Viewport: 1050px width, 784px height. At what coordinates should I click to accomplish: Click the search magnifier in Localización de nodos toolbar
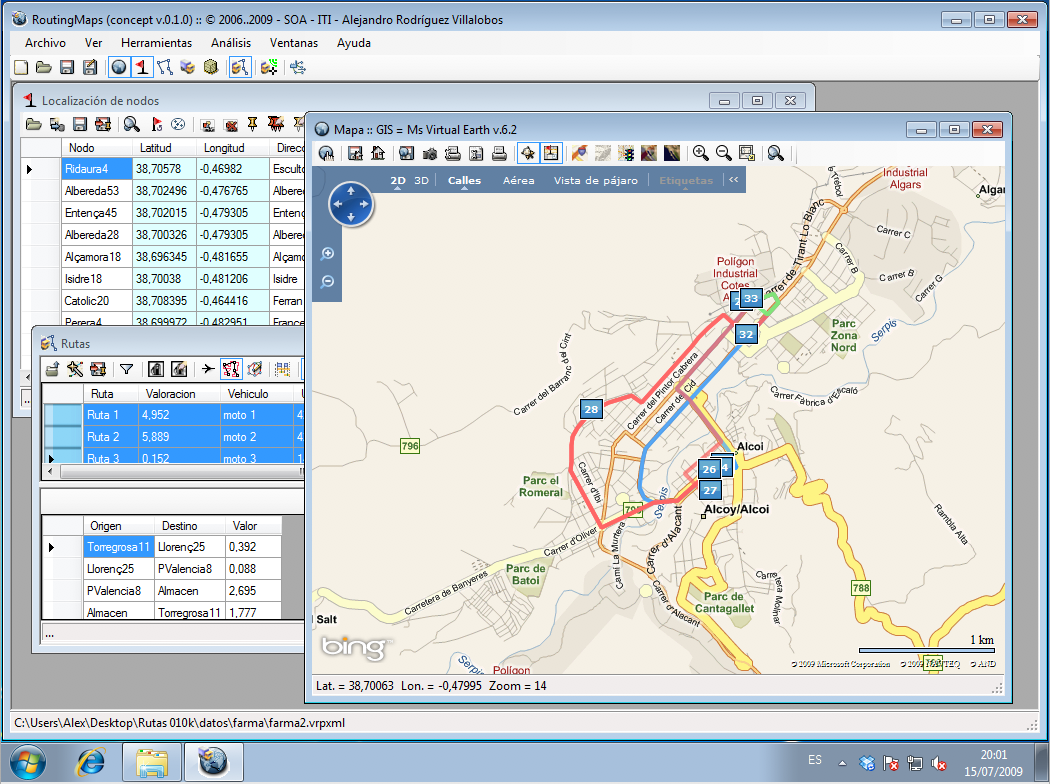[130, 123]
